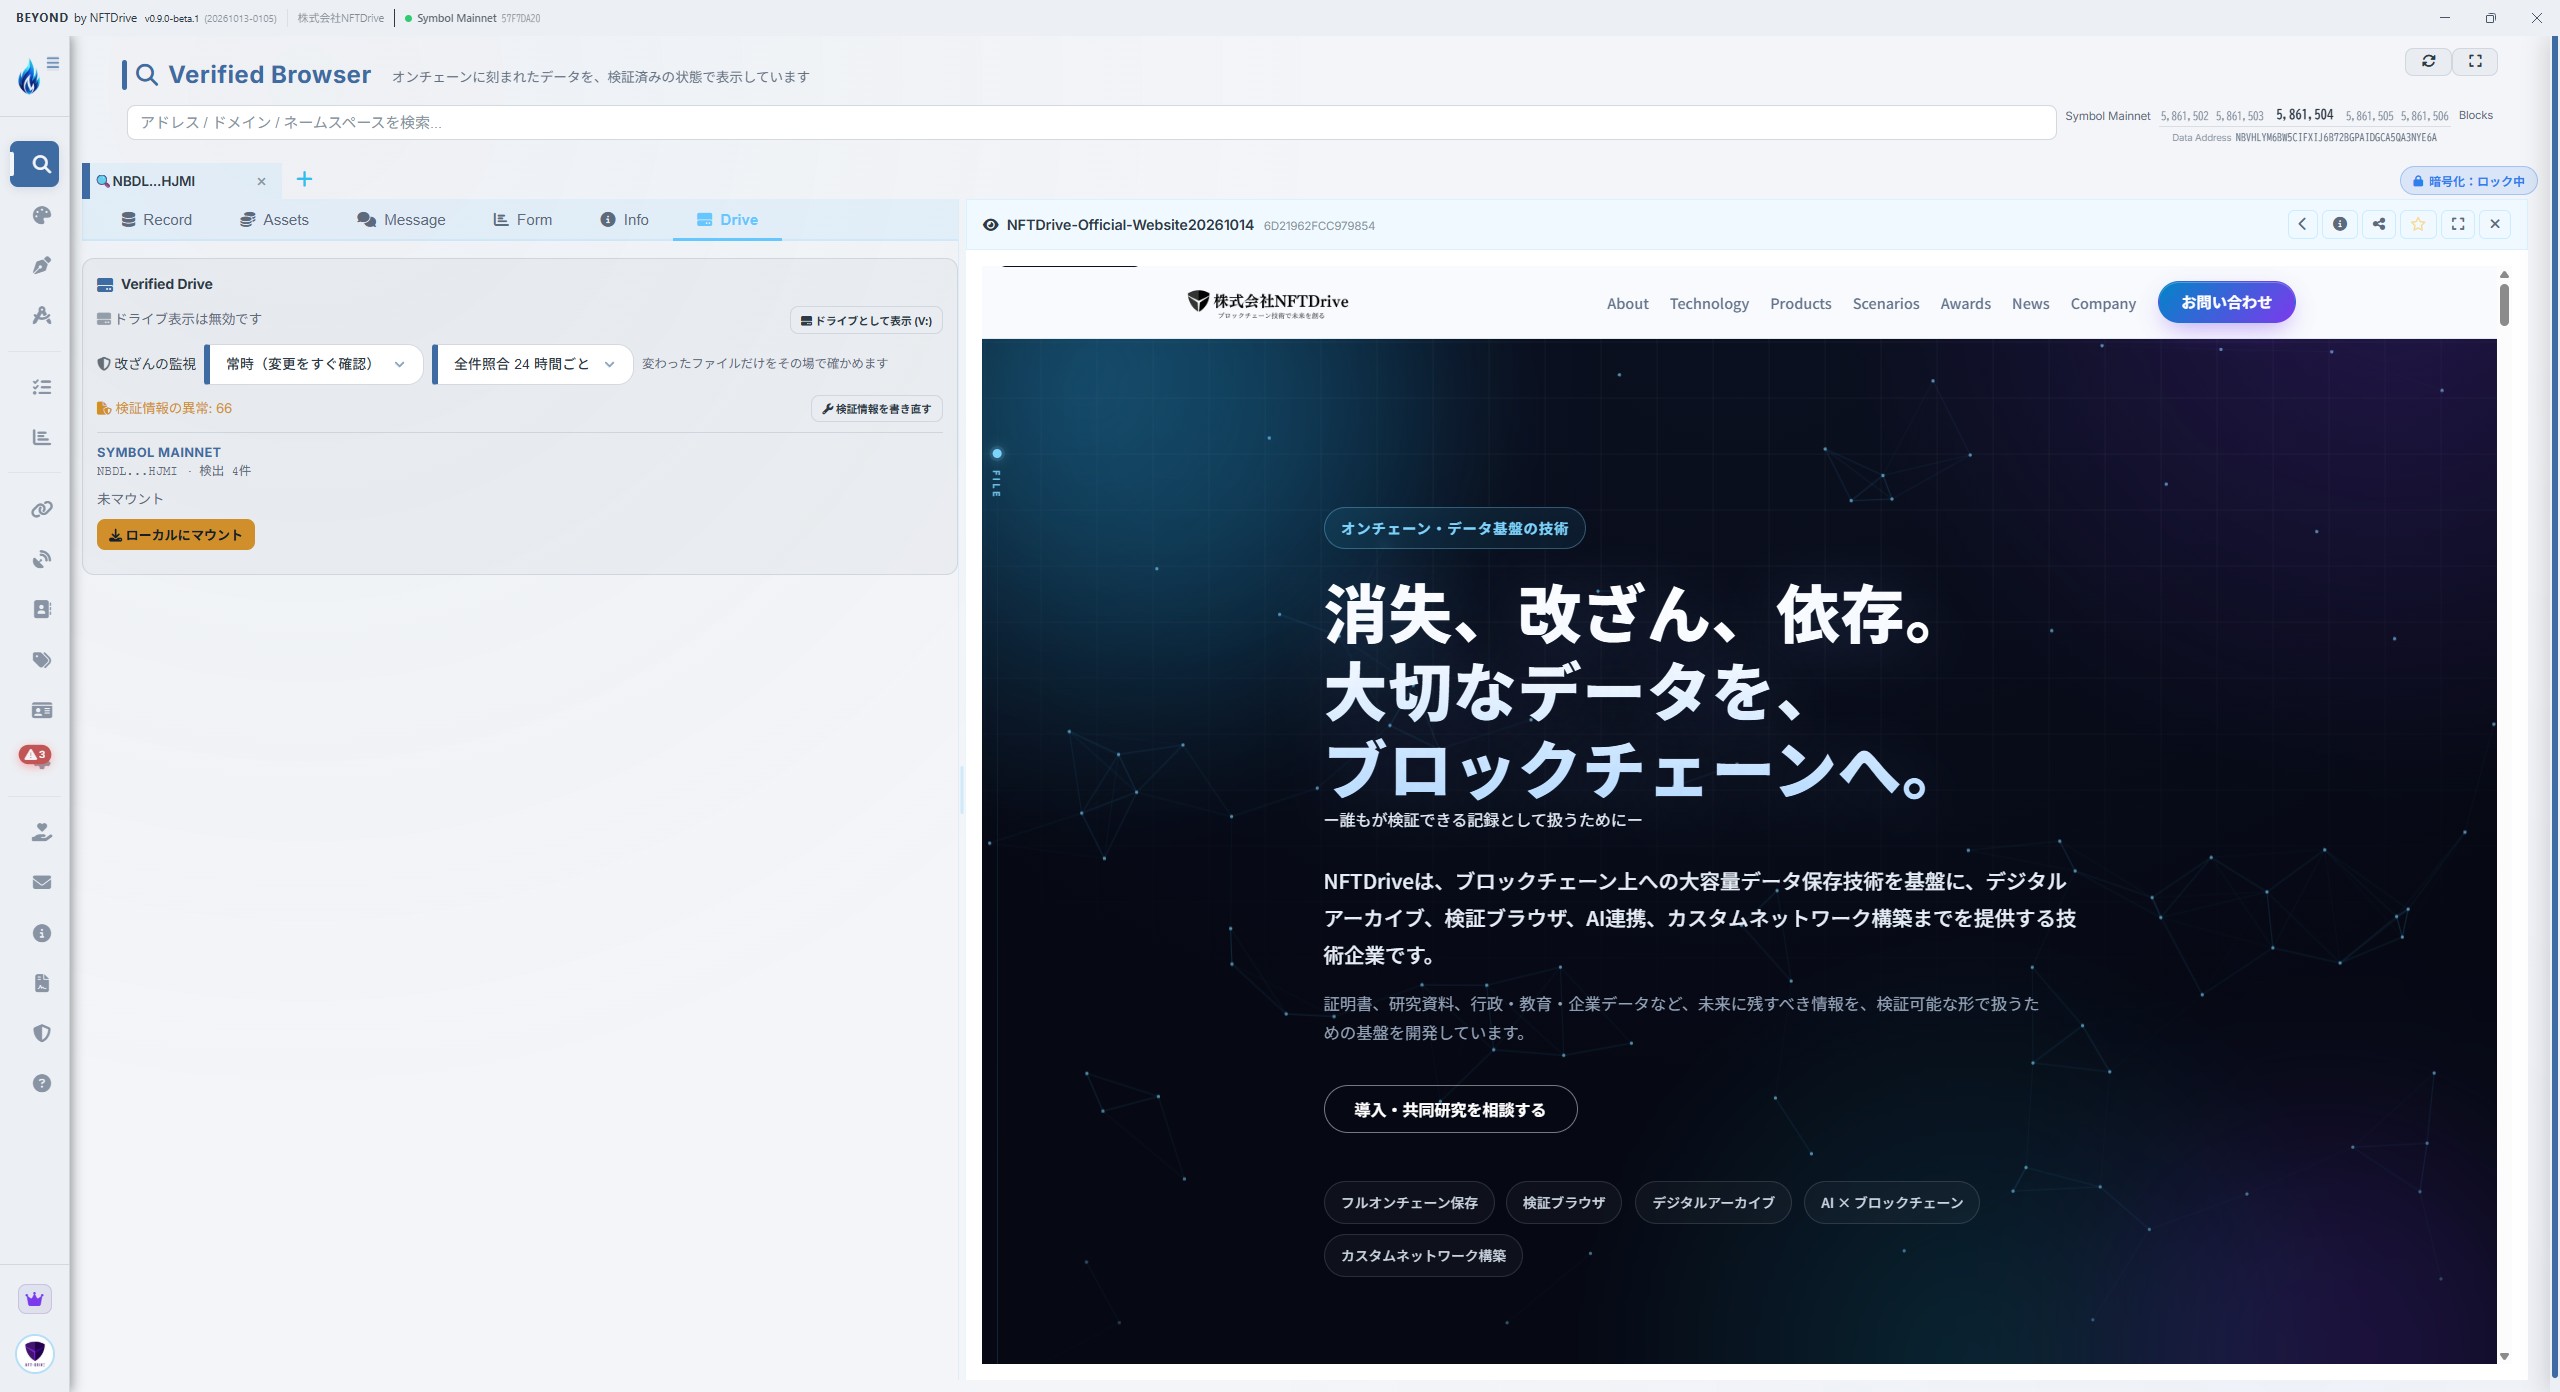Click the orange mount locally button
Image resolution: width=2560 pixels, height=1392 pixels.
pyautogui.click(x=176, y=535)
